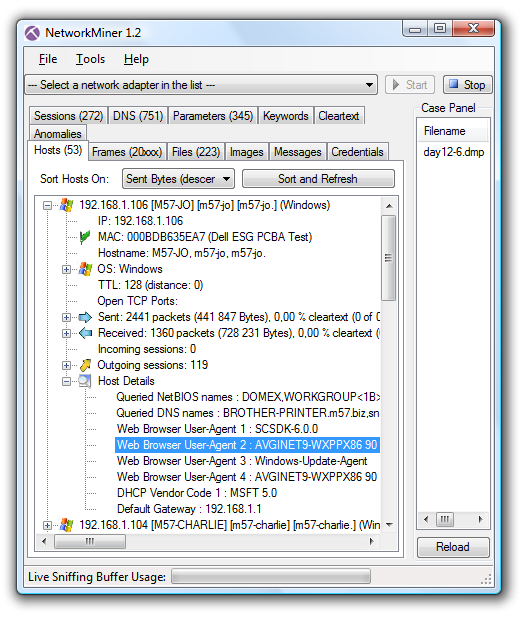Click the hosts tree vertical scrollbar thumb

(389, 258)
